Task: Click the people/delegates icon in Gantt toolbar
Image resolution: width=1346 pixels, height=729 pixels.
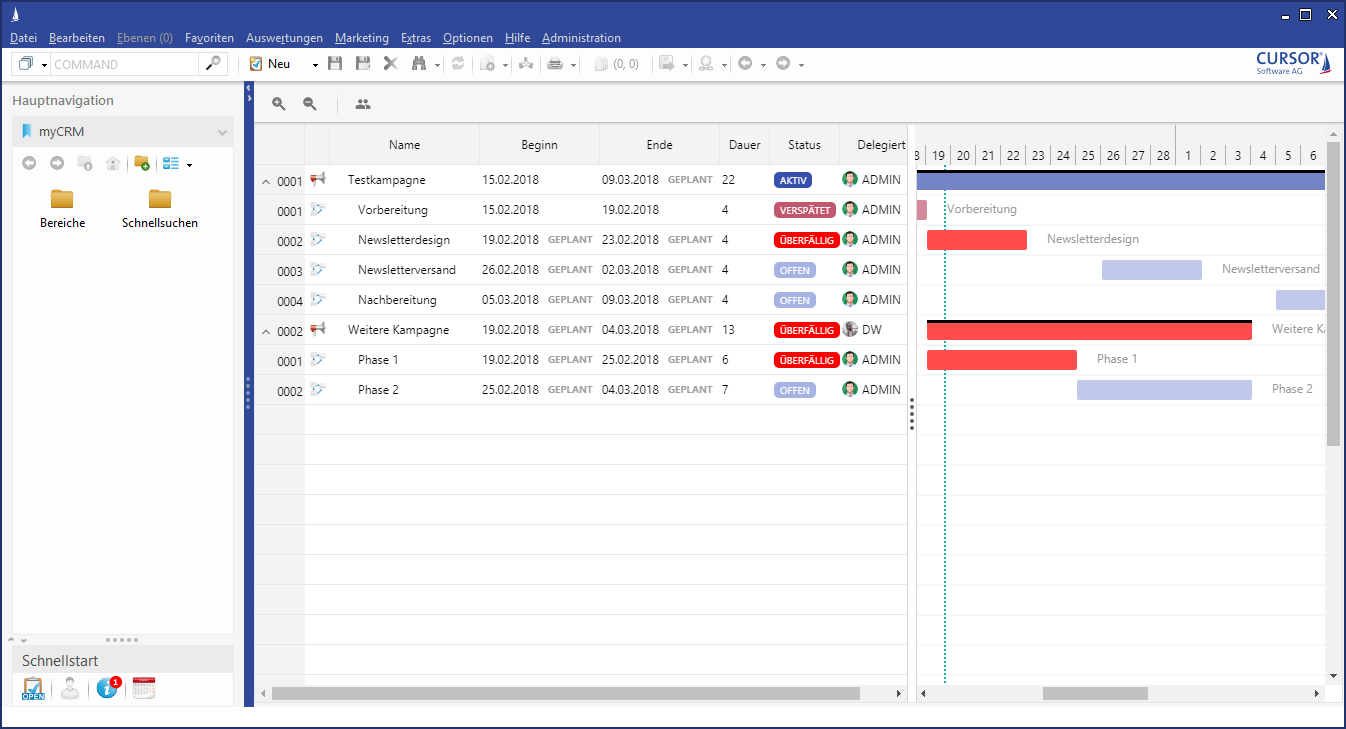Action: [x=362, y=104]
